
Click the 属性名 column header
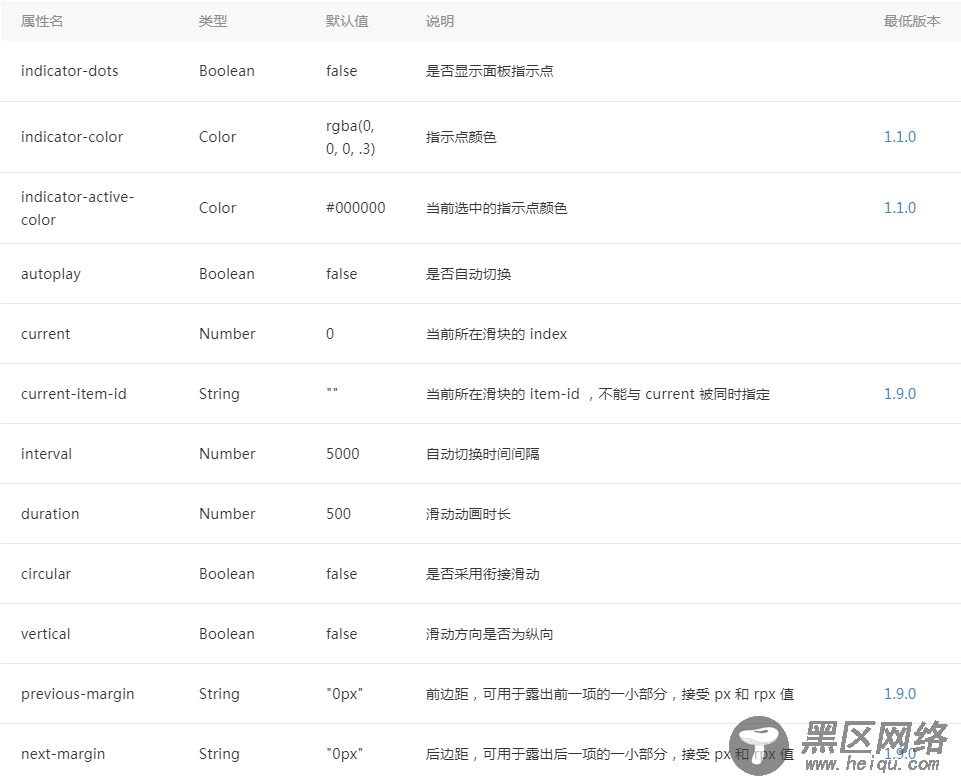tap(42, 21)
